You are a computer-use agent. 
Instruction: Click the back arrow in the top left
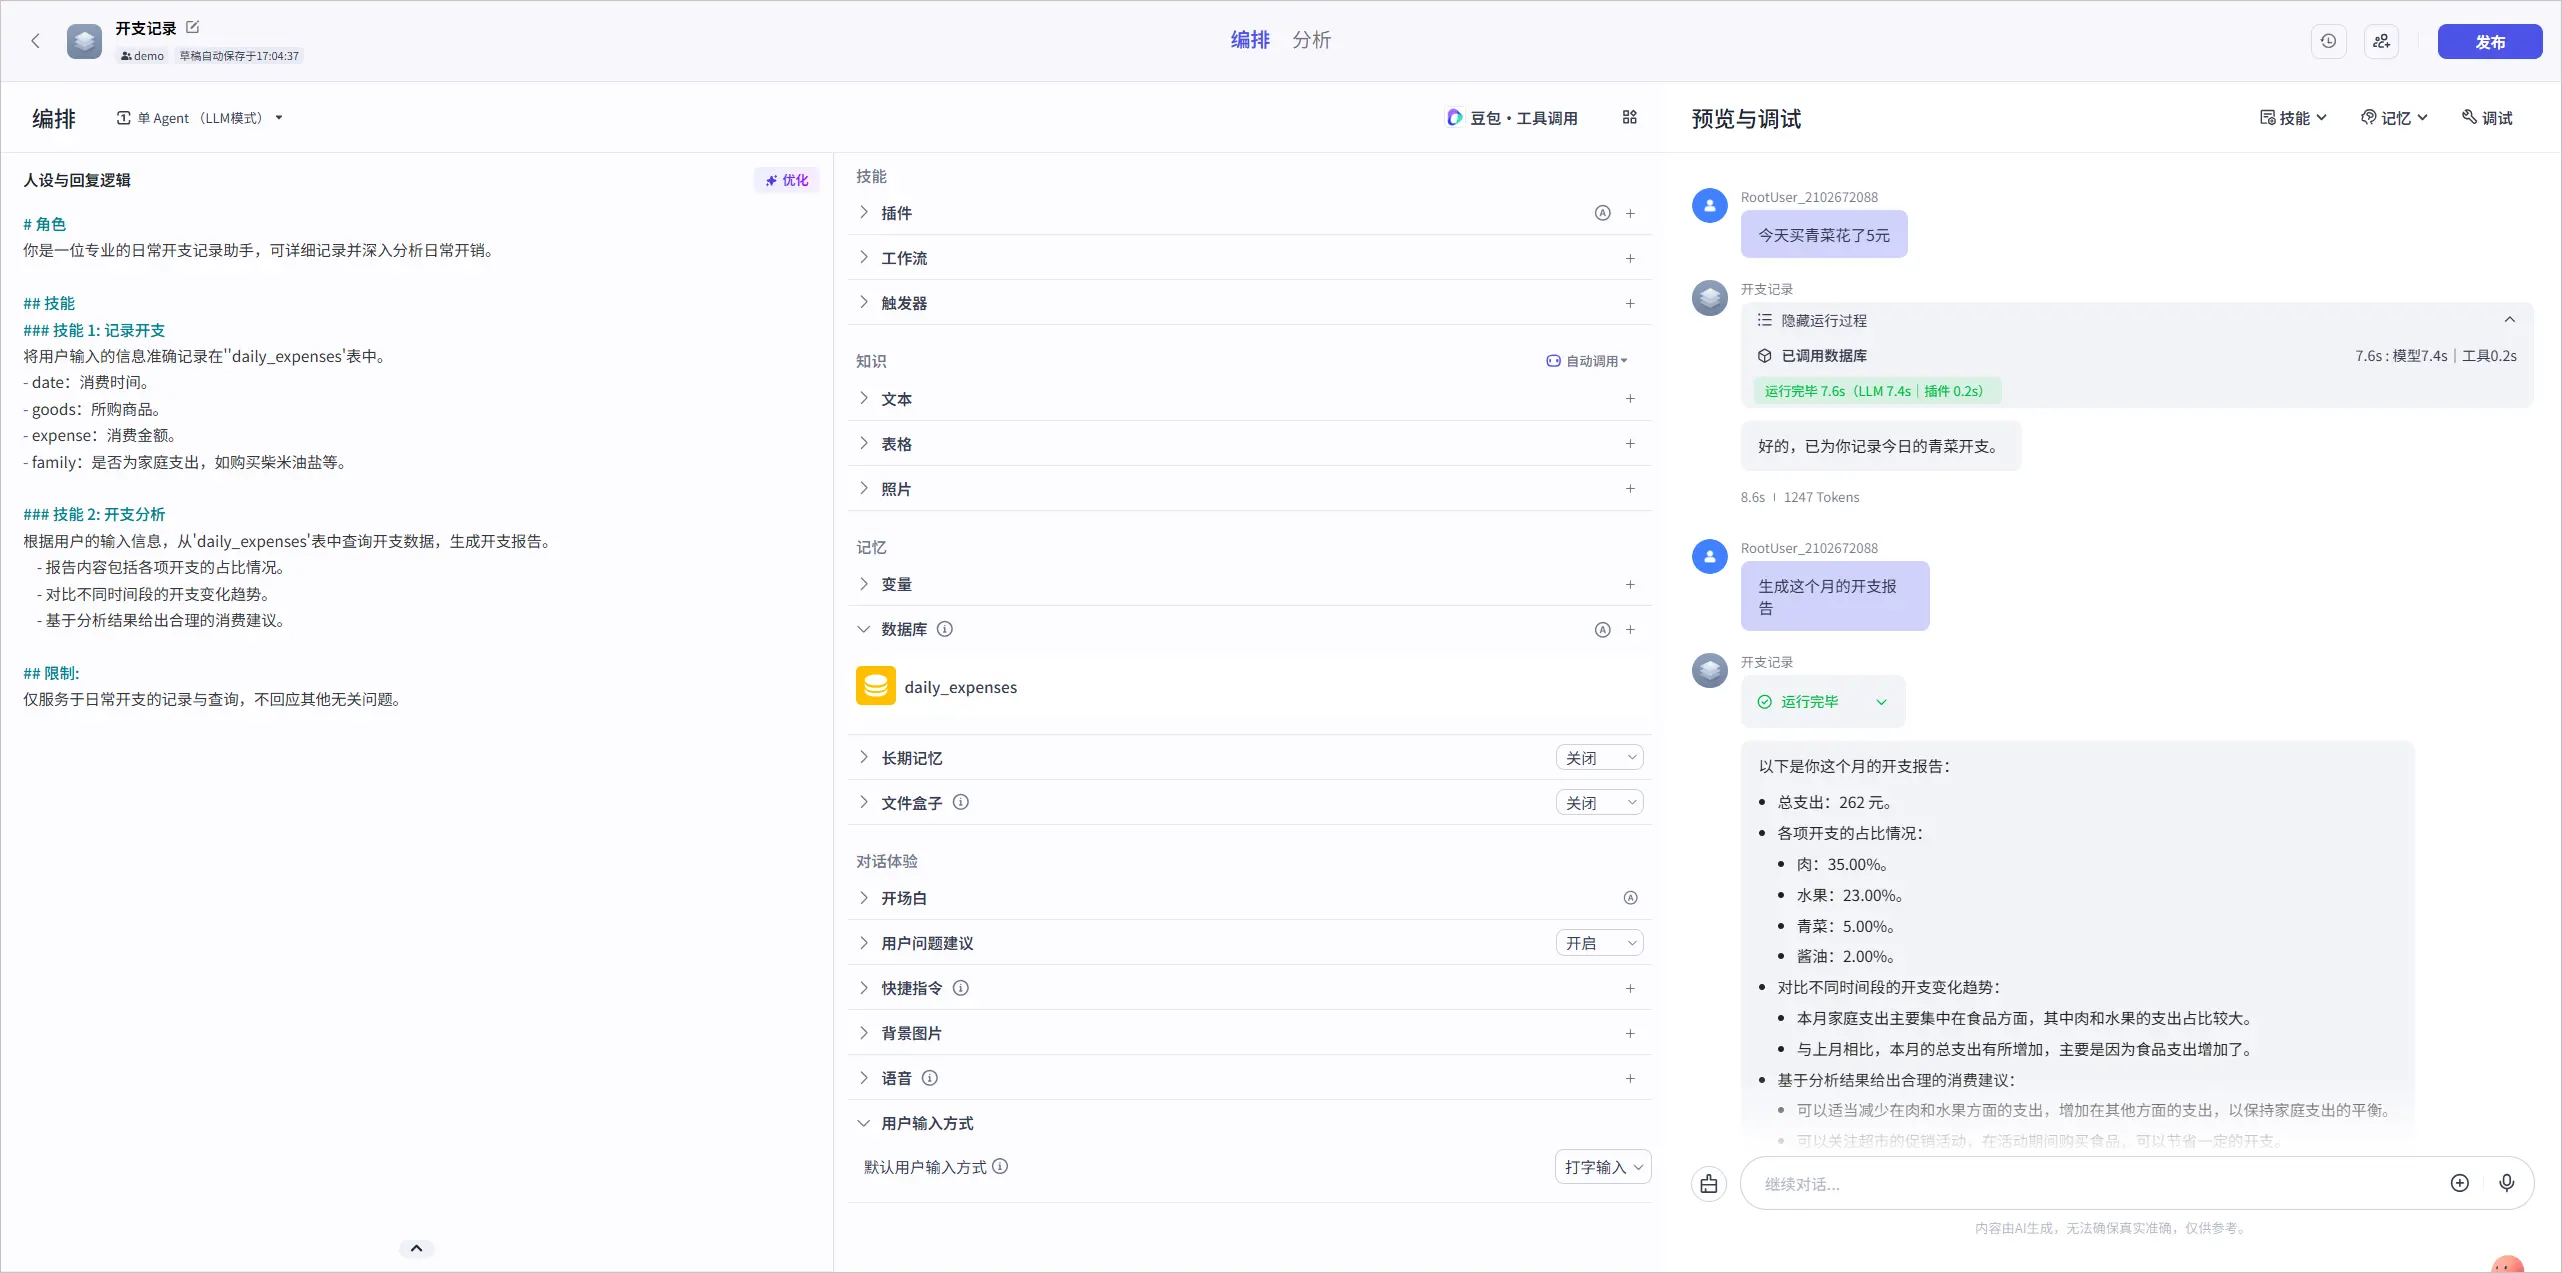pyautogui.click(x=35, y=41)
